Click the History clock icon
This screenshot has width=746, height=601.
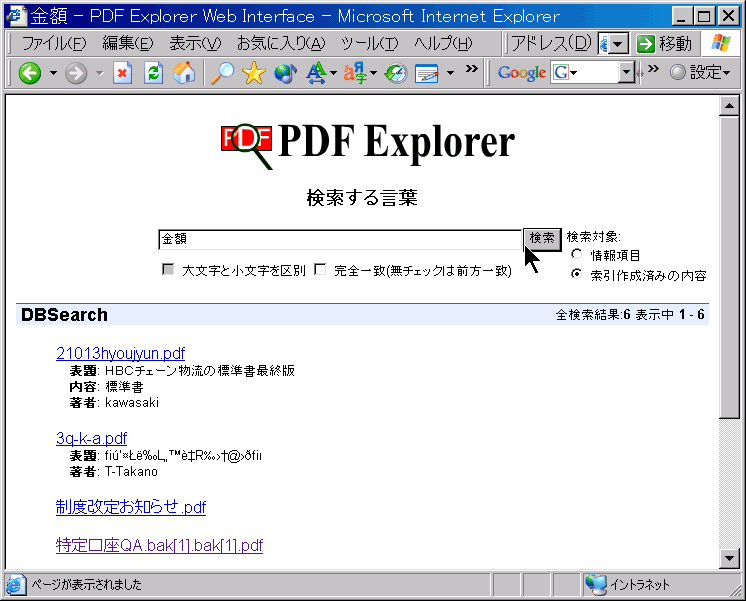coord(396,73)
